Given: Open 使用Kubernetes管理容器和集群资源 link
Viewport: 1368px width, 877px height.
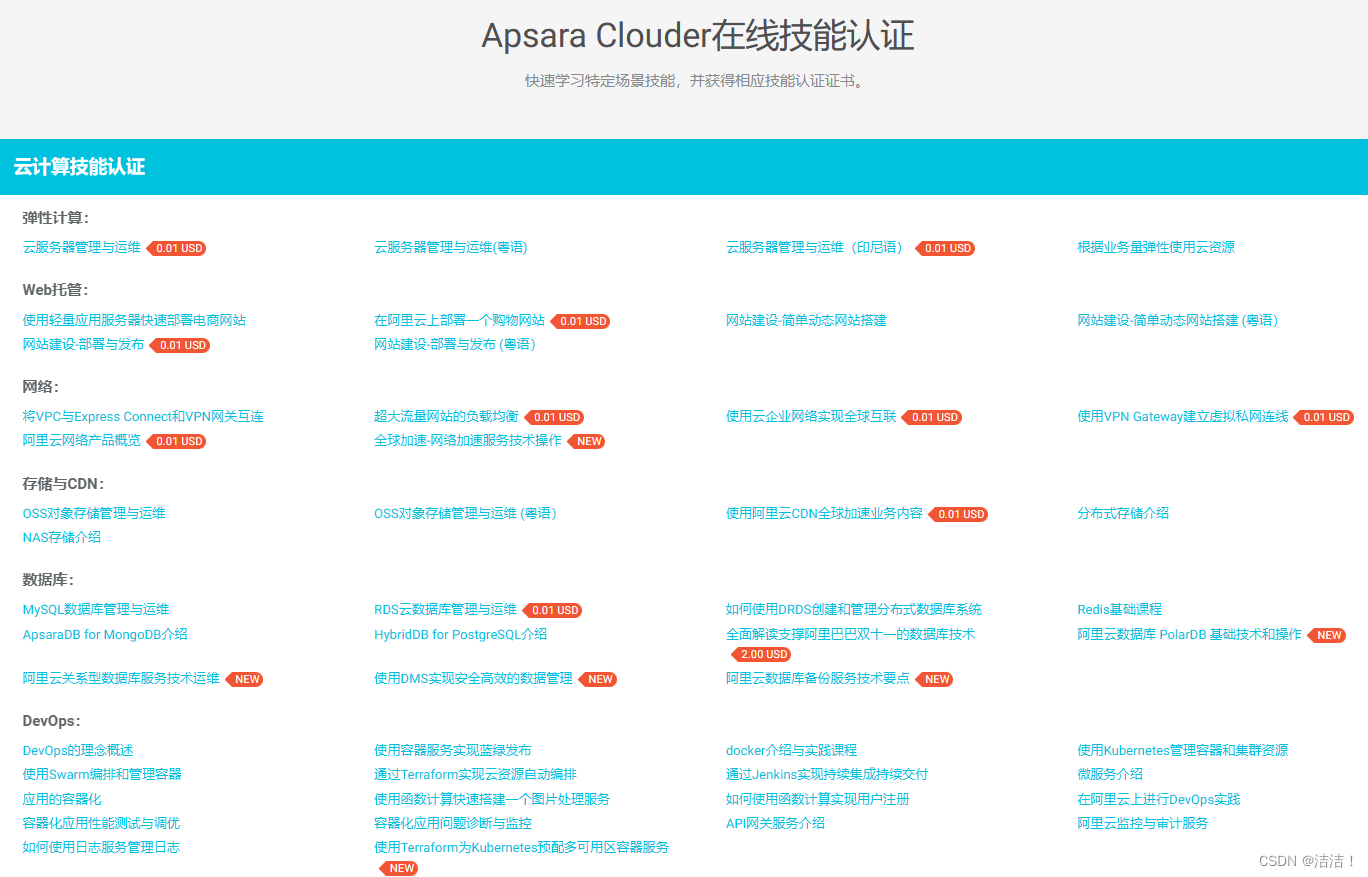Looking at the screenshot, I should point(1182,750).
